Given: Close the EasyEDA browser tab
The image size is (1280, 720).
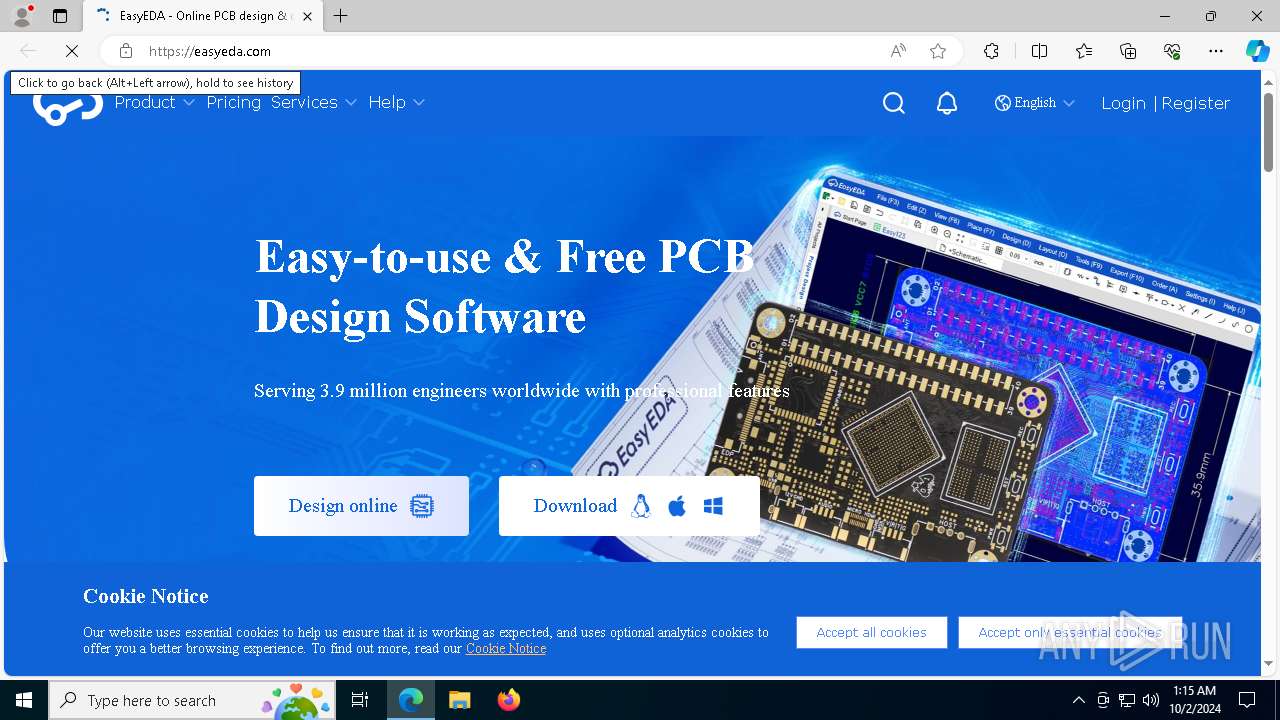Looking at the screenshot, I should [307, 16].
